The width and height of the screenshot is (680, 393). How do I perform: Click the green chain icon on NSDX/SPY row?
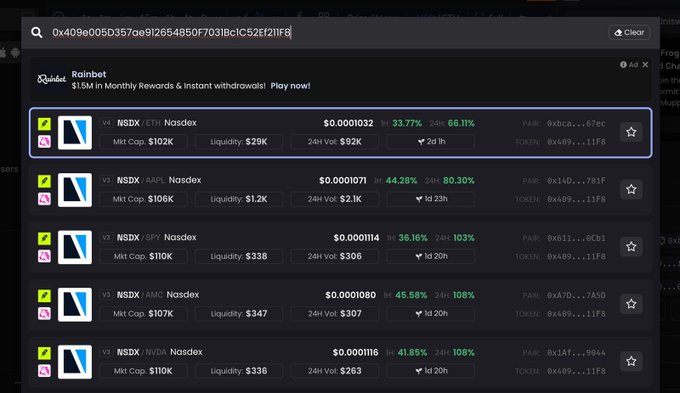pos(44,239)
